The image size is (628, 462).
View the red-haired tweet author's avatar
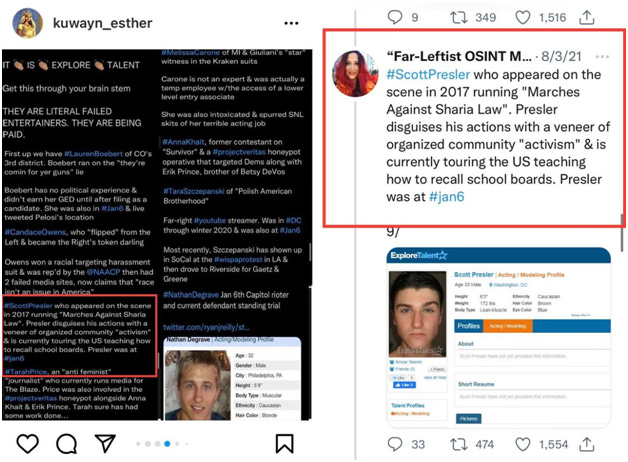coord(356,73)
